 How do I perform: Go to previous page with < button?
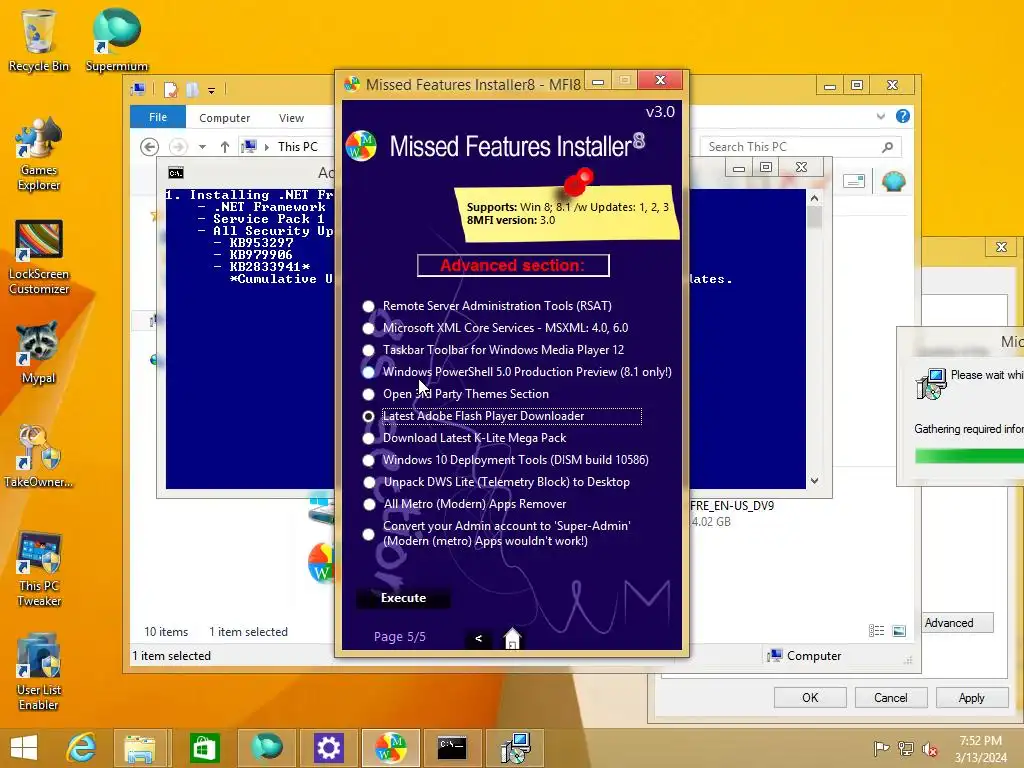(x=479, y=638)
